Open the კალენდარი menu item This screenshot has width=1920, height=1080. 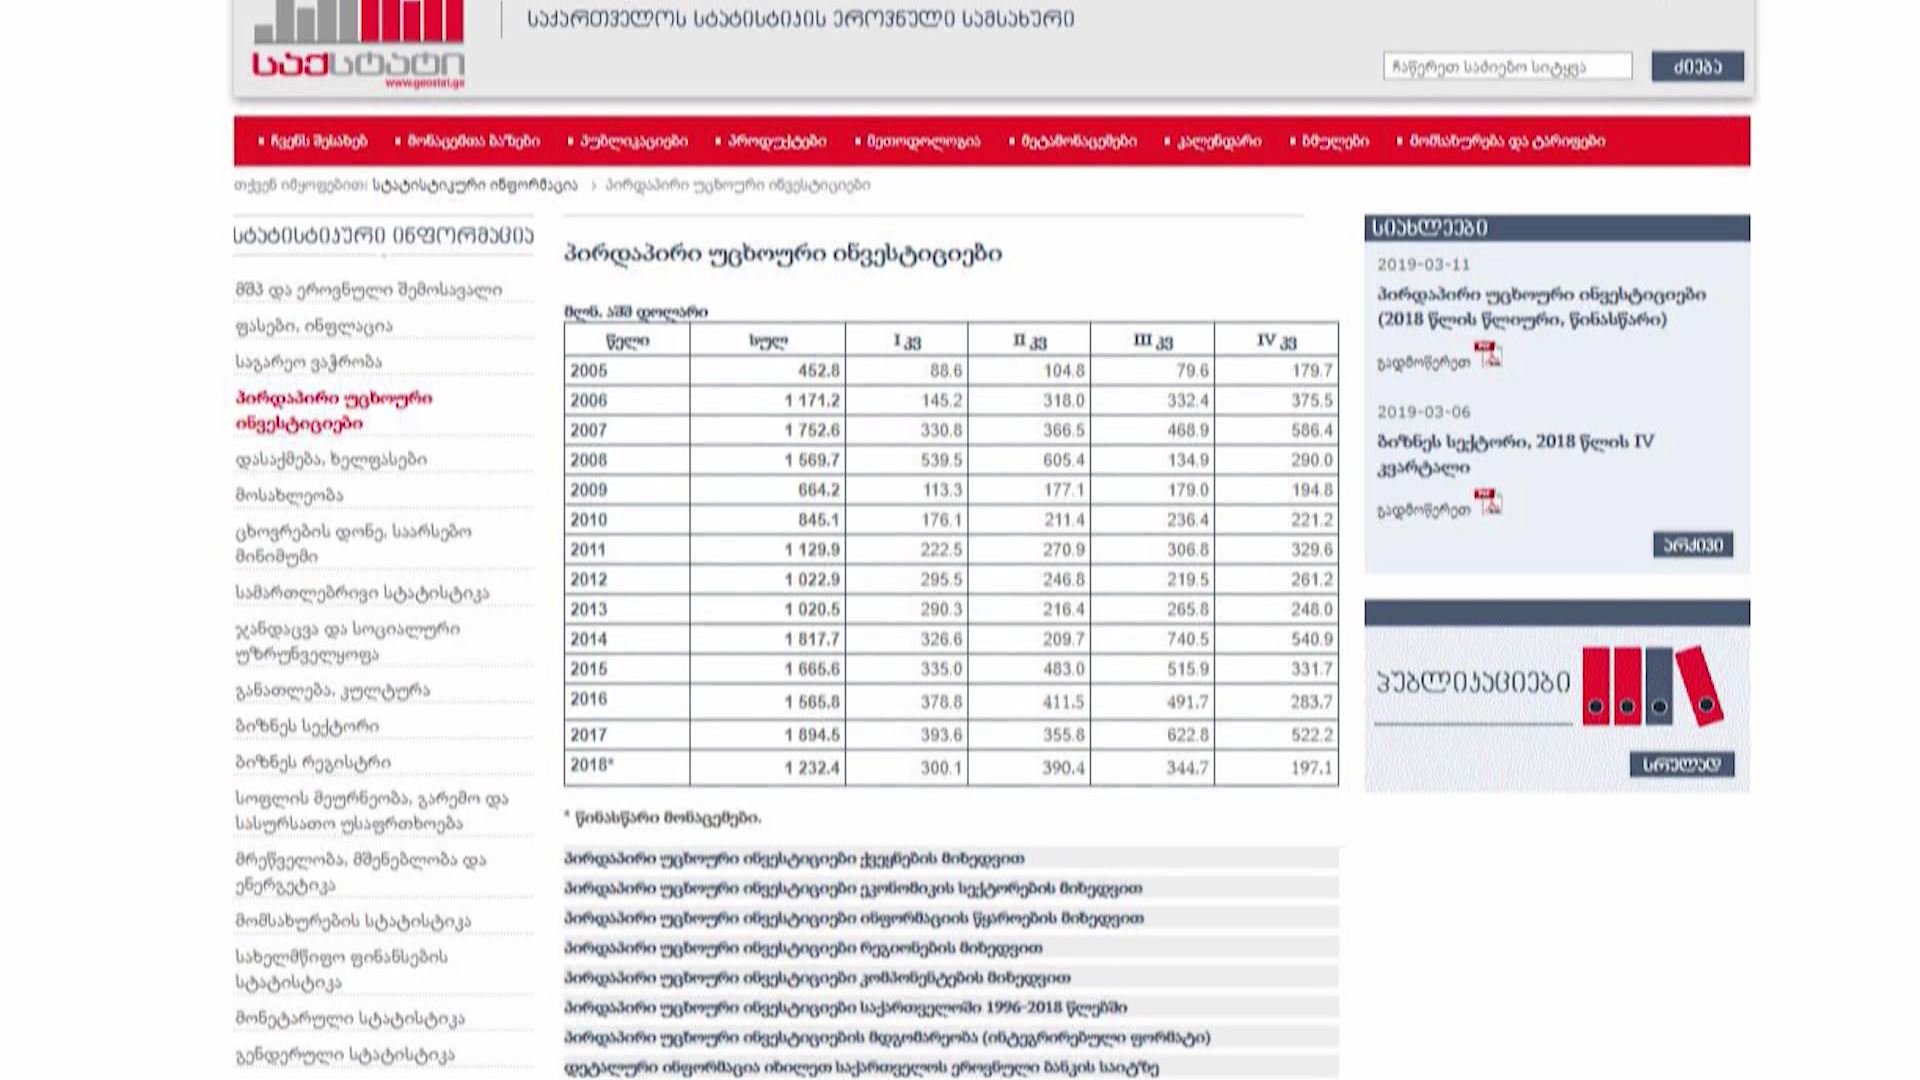pos(1218,141)
